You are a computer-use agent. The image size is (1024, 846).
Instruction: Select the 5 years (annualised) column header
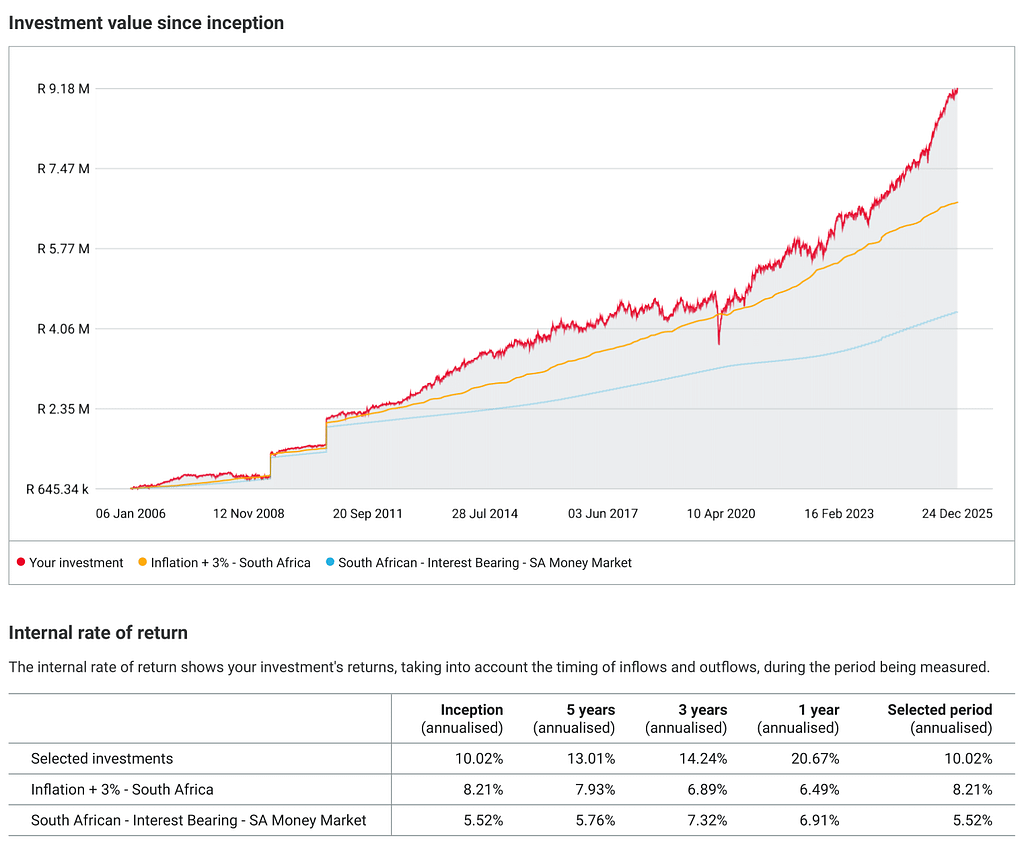[574, 719]
